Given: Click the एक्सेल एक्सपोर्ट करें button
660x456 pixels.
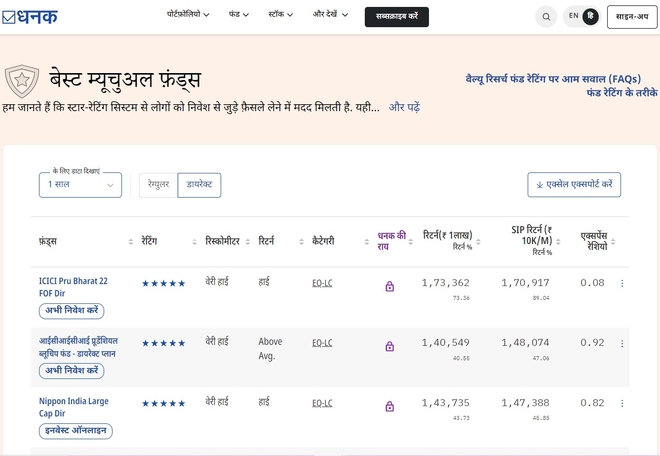Looking at the screenshot, I should point(574,185).
